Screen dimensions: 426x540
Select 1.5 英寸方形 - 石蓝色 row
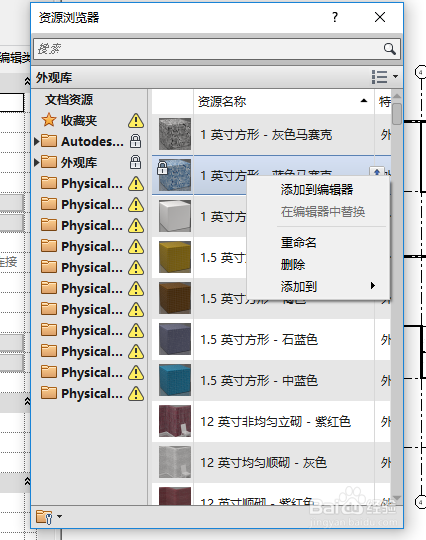point(271,340)
